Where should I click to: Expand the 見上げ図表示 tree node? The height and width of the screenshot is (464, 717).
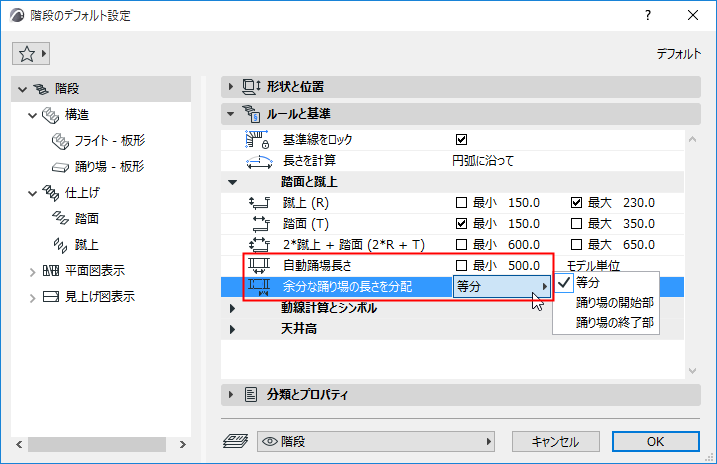(x=32, y=299)
